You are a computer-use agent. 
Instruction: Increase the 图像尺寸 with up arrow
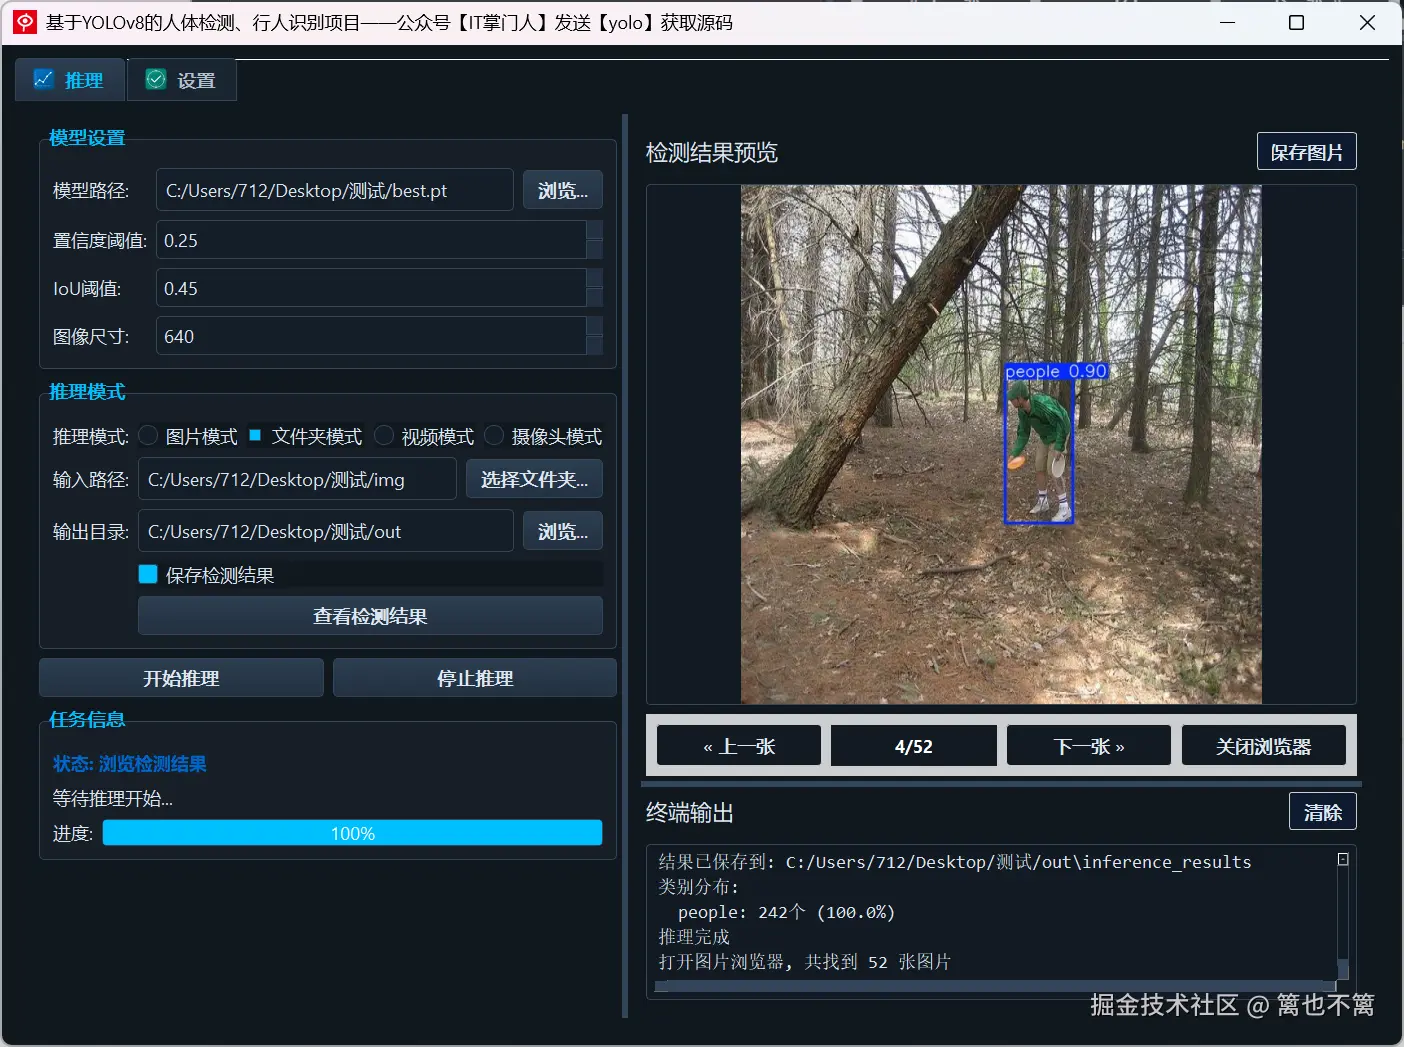click(594, 326)
